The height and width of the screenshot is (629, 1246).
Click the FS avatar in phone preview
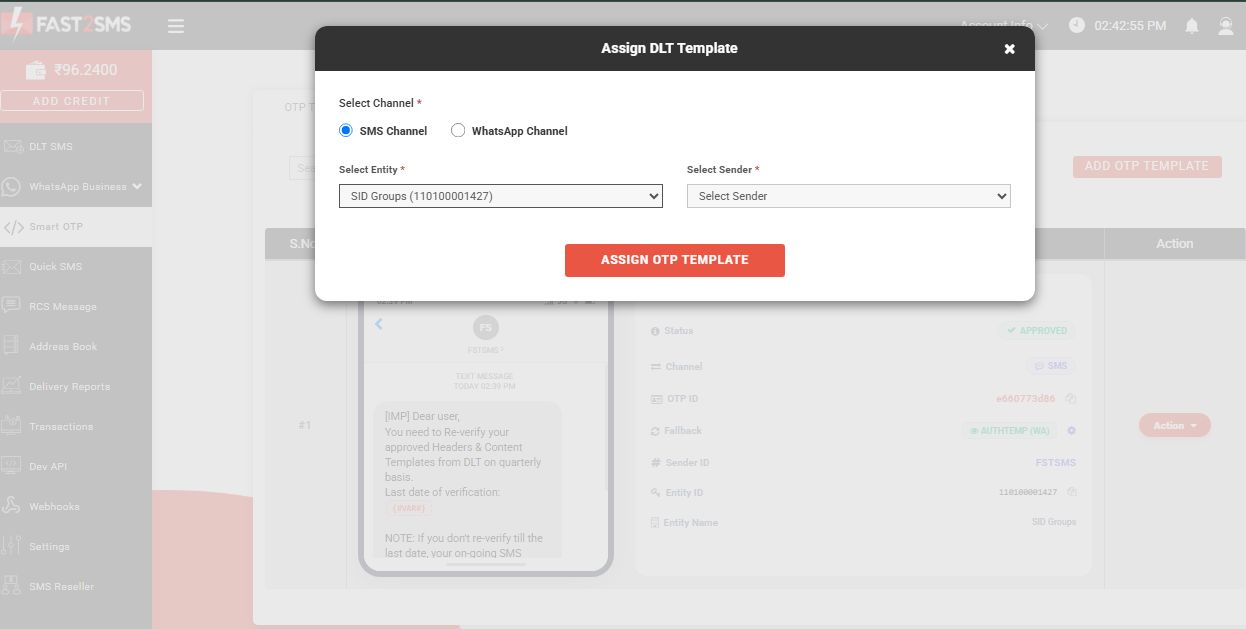pyautogui.click(x=486, y=327)
